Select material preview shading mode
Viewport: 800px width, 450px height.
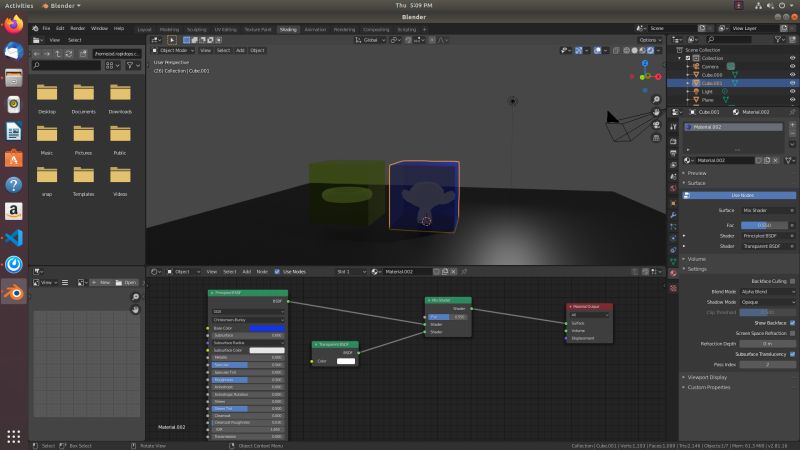point(642,51)
